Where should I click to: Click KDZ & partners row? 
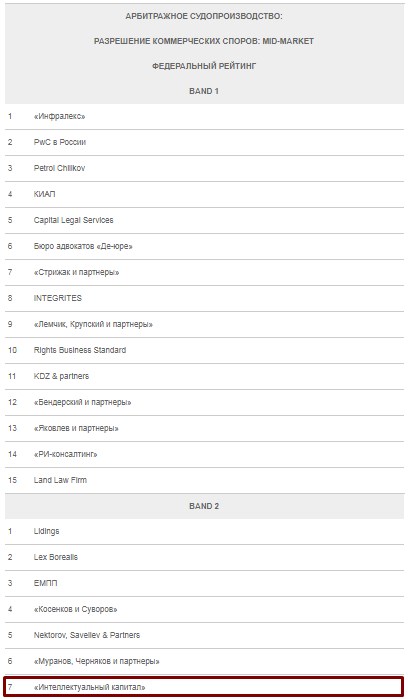point(204,376)
